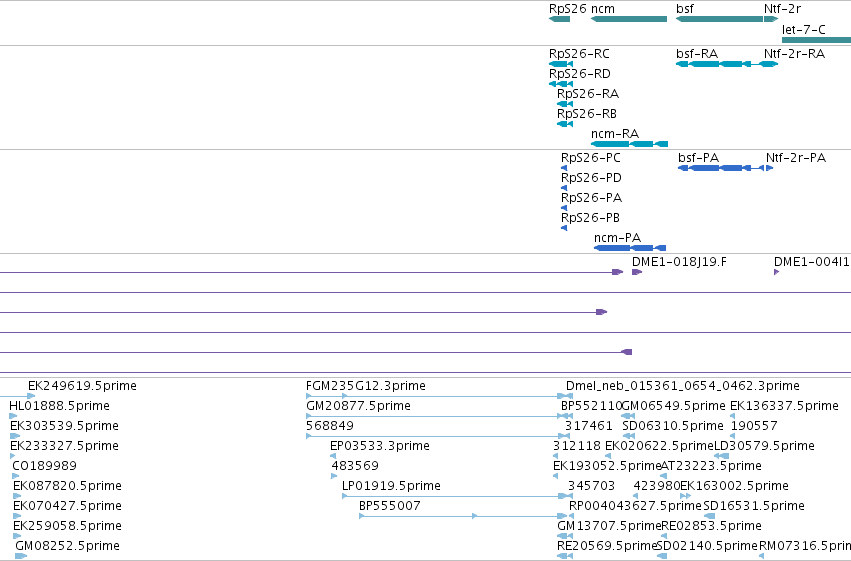Click the LD30579.5prime EST label
851x561 pixels.
coord(764,446)
